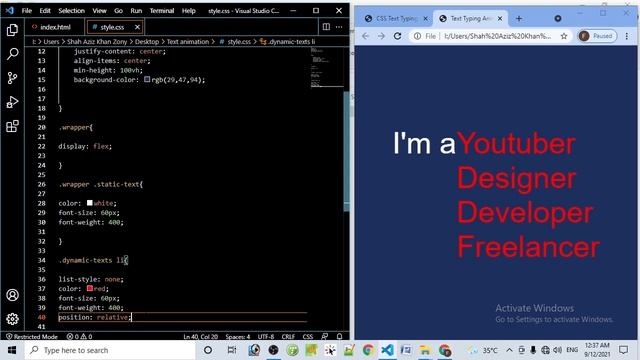Click the .dynamic-texts li breadcrumb symbol
Viewport: 640px width, 360px height.
click(x=288, y=42)
